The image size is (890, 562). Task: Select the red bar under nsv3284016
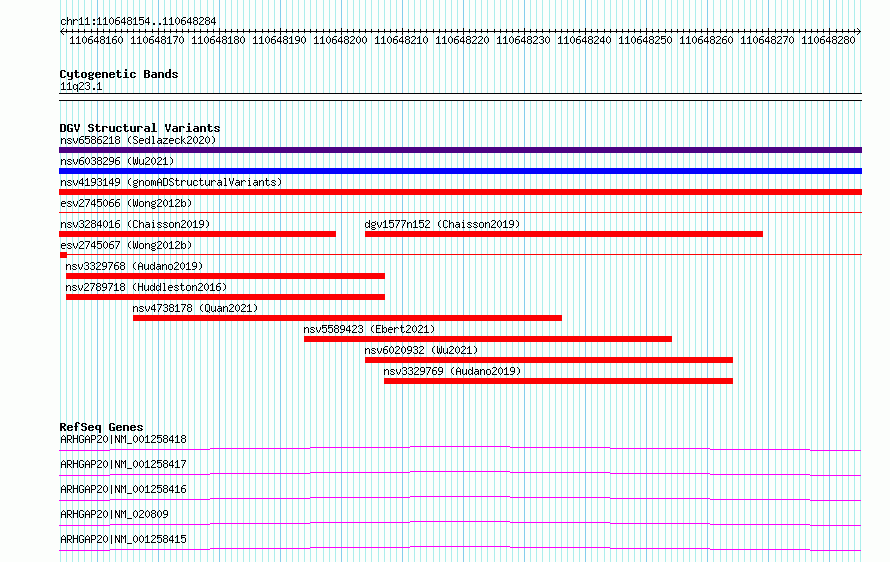point(198,234)
